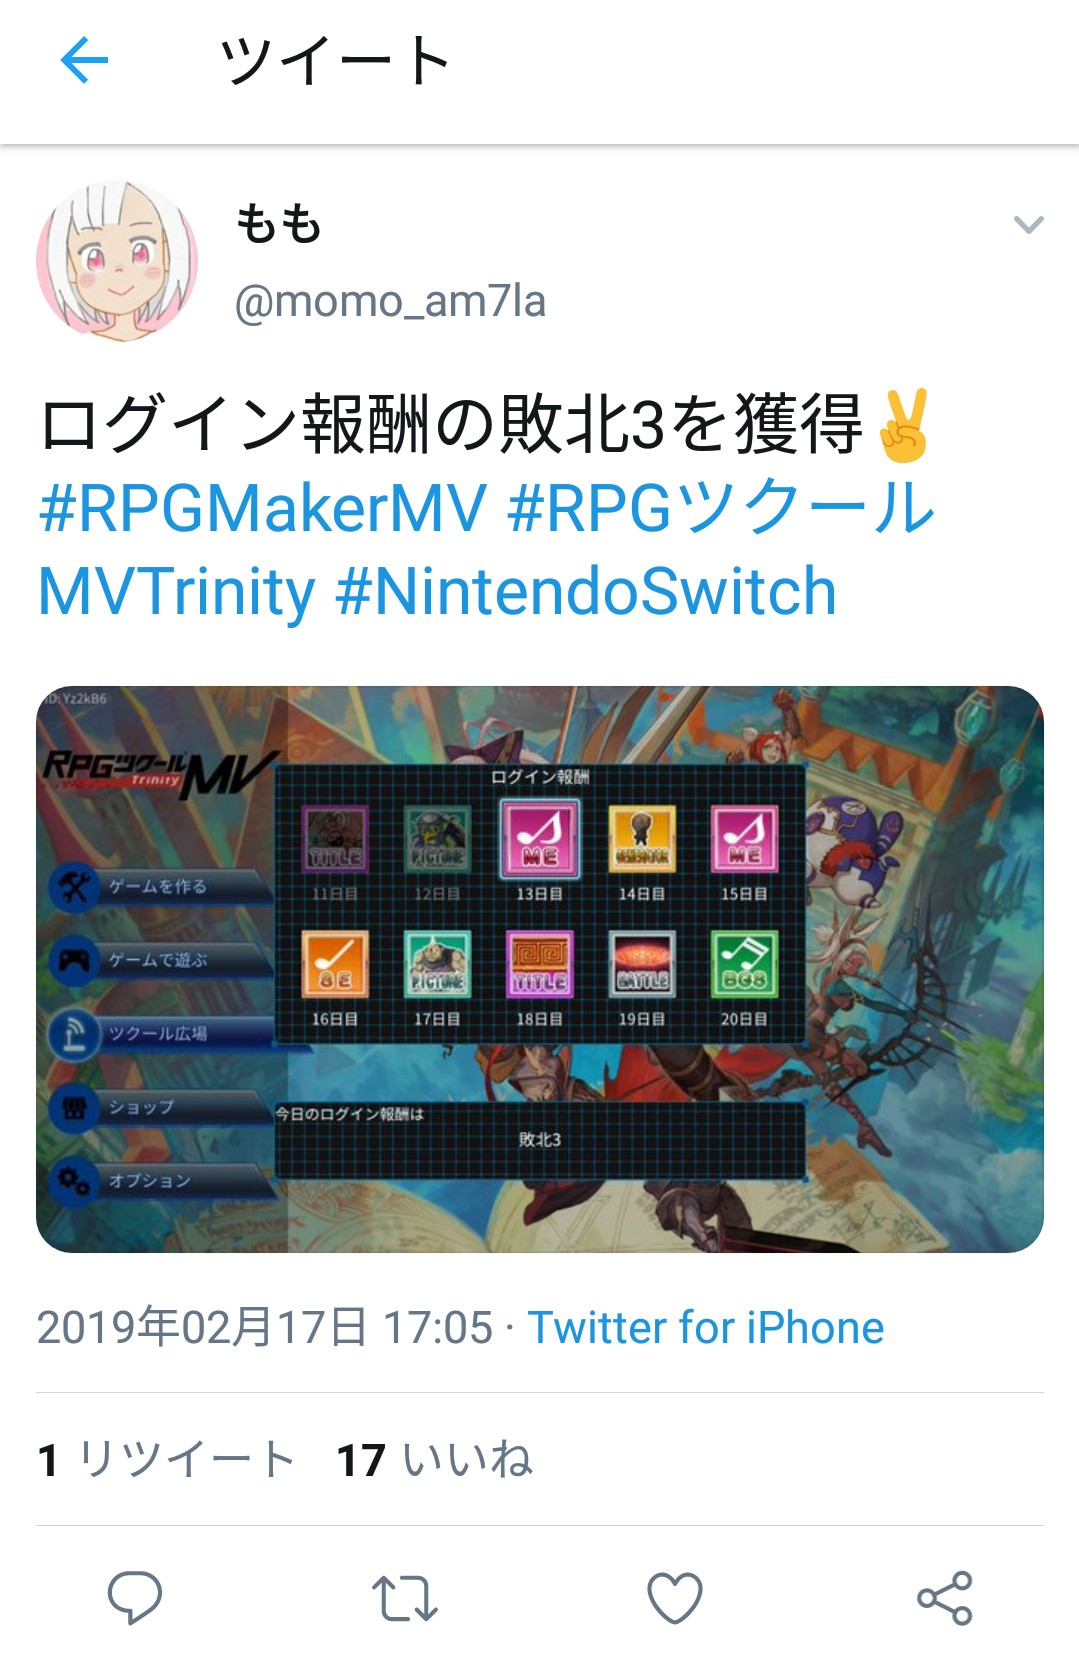Select ゲームを作る menu item in image

point(160,886)
